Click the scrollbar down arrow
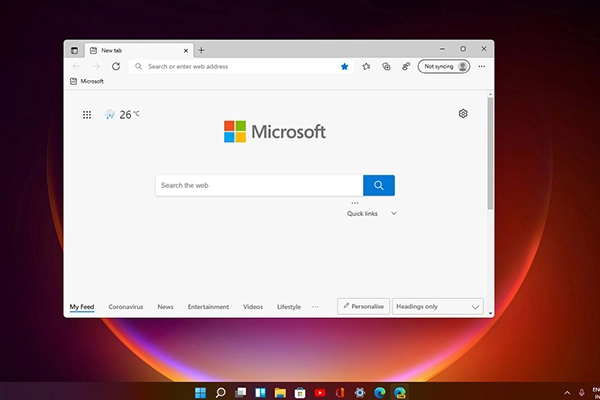The height and width of the screenshot is (400, 600). 490,313
